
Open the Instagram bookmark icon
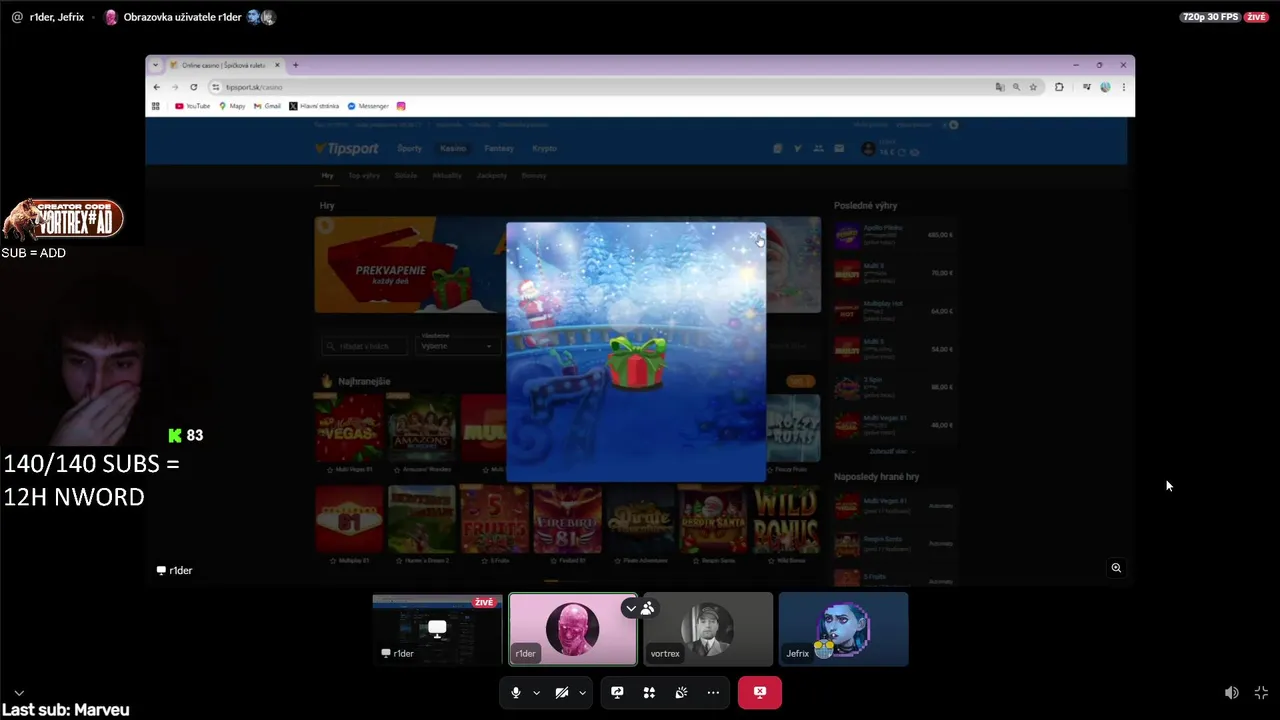tap(401, 106)
